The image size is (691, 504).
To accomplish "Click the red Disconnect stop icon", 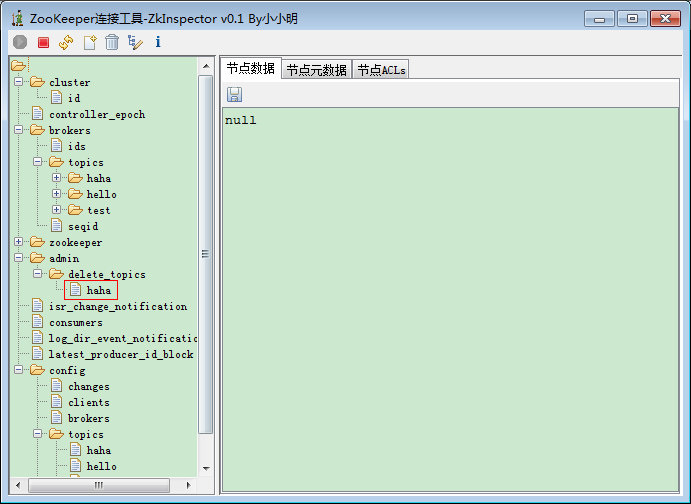I will point(43,42).
